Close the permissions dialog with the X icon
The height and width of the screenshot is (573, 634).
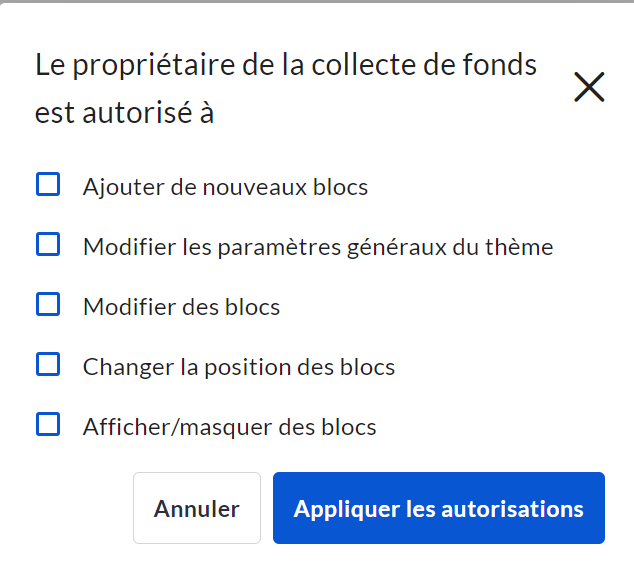click(589, 88)
